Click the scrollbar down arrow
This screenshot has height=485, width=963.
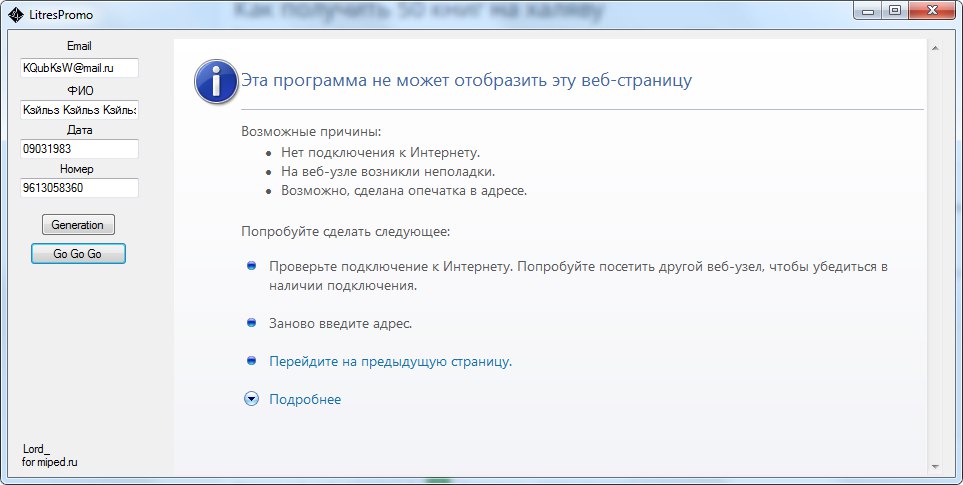pyautogui.click(x=935, y=467)
